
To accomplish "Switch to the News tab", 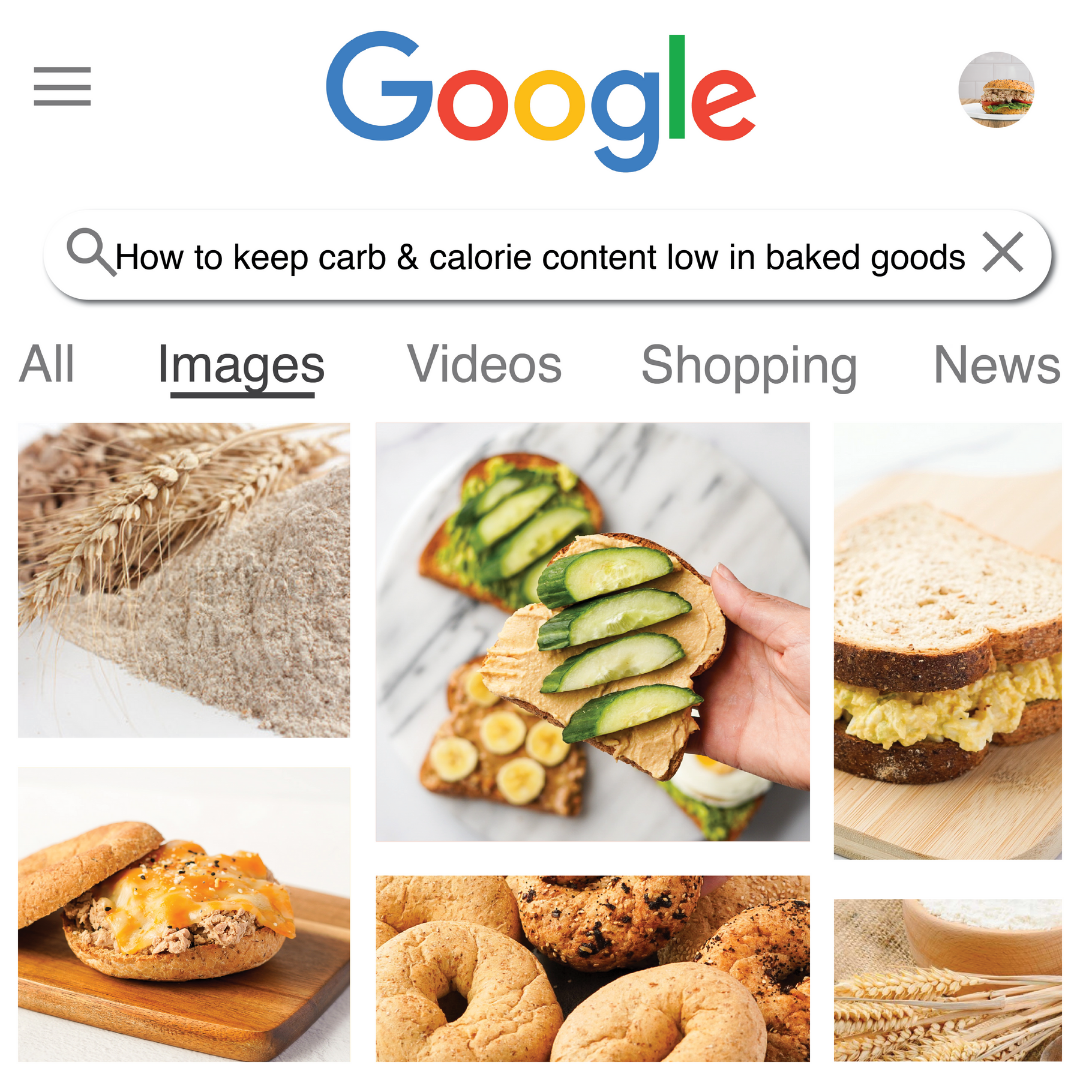I will click(997, 364).
